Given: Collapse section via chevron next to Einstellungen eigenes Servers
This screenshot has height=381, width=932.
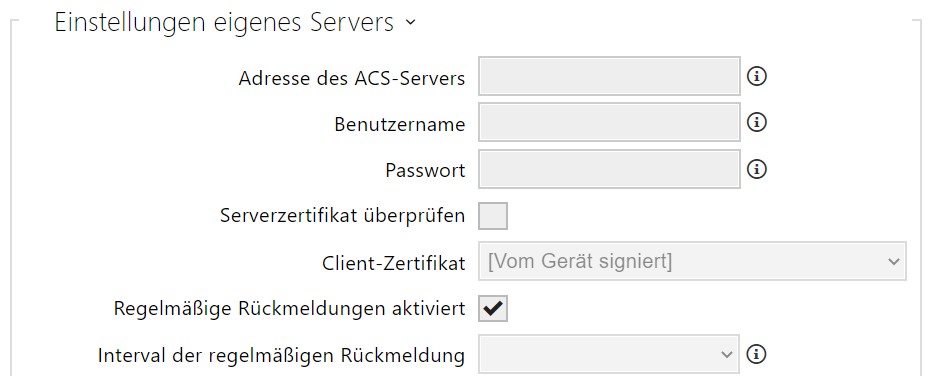Looking at the screenshot, I should click(410, 23).
